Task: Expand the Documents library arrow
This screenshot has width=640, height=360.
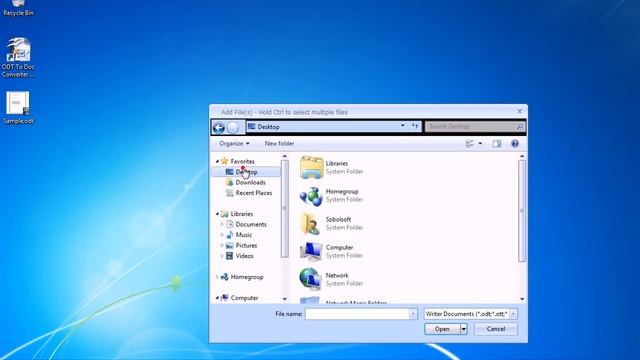Action: click(x=222, y=224)
